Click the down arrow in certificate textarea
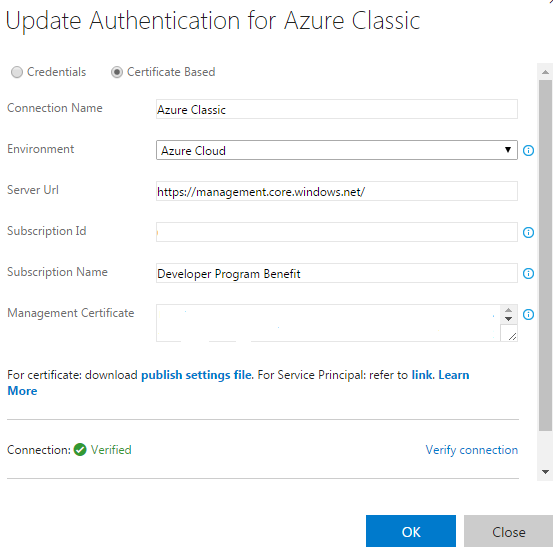Viewport: 553px width, 554px height. click(508, 319)
